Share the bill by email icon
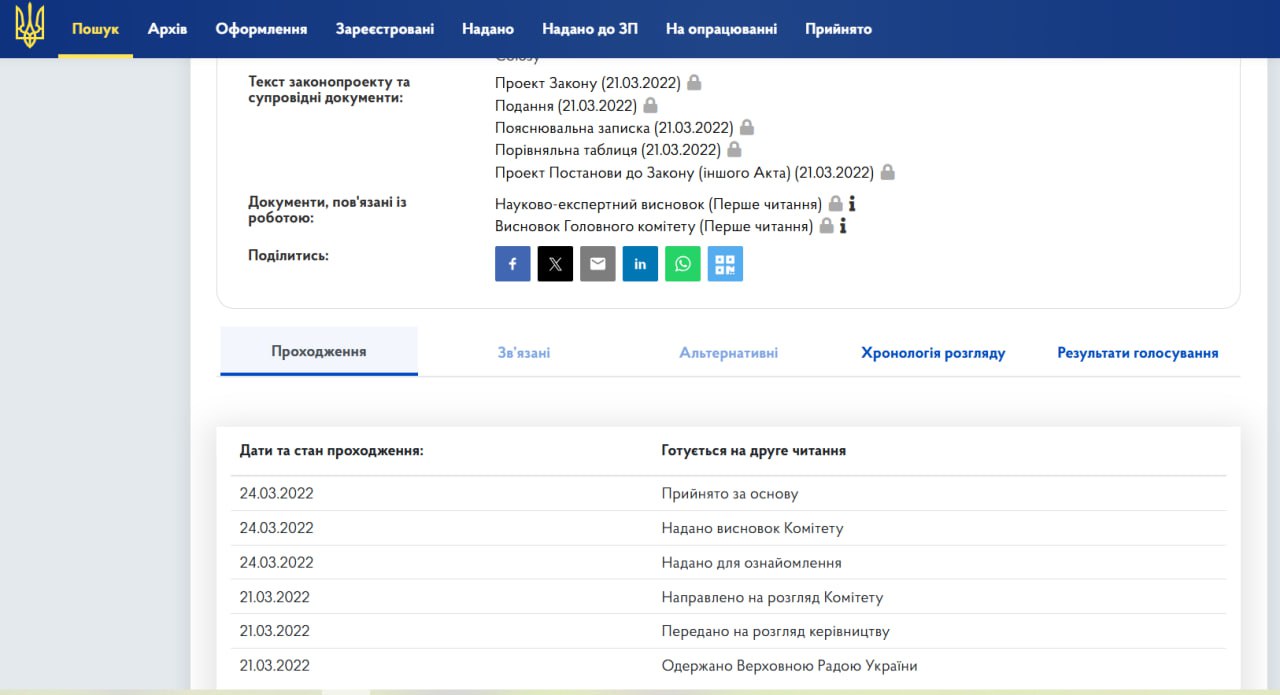 click(x=598, y=264)
